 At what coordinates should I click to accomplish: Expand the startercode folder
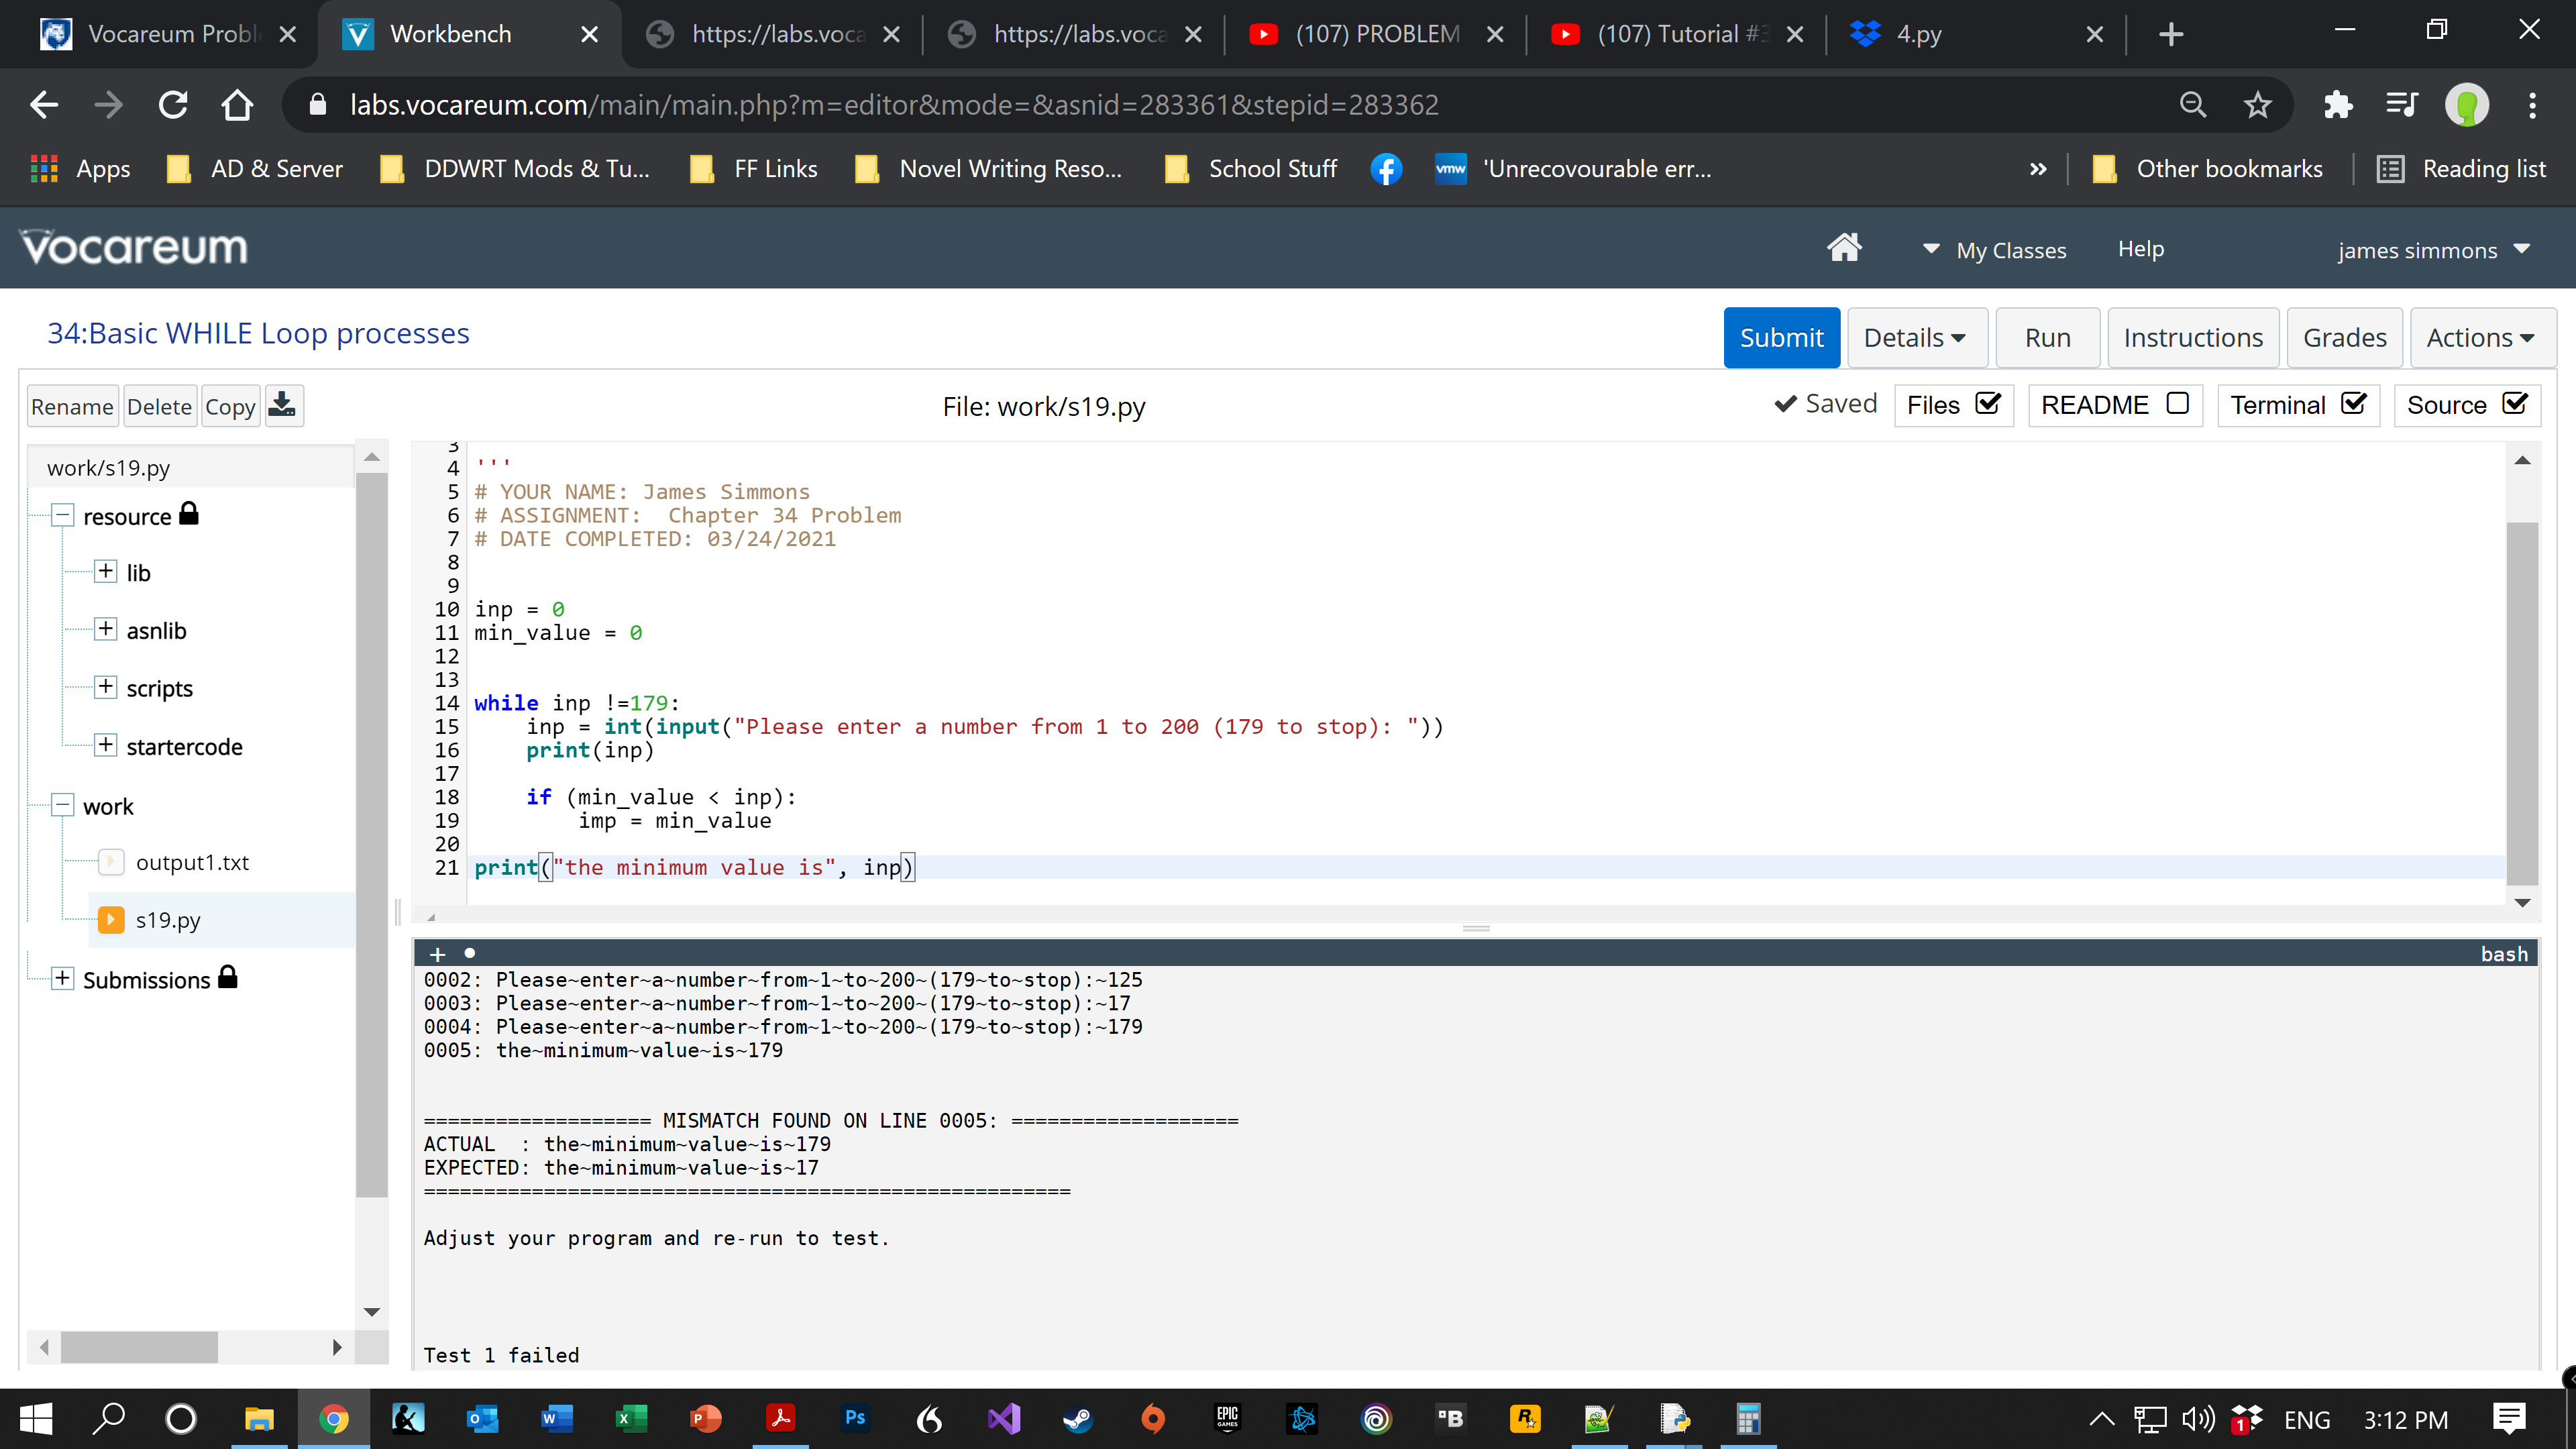coord(105,745)
